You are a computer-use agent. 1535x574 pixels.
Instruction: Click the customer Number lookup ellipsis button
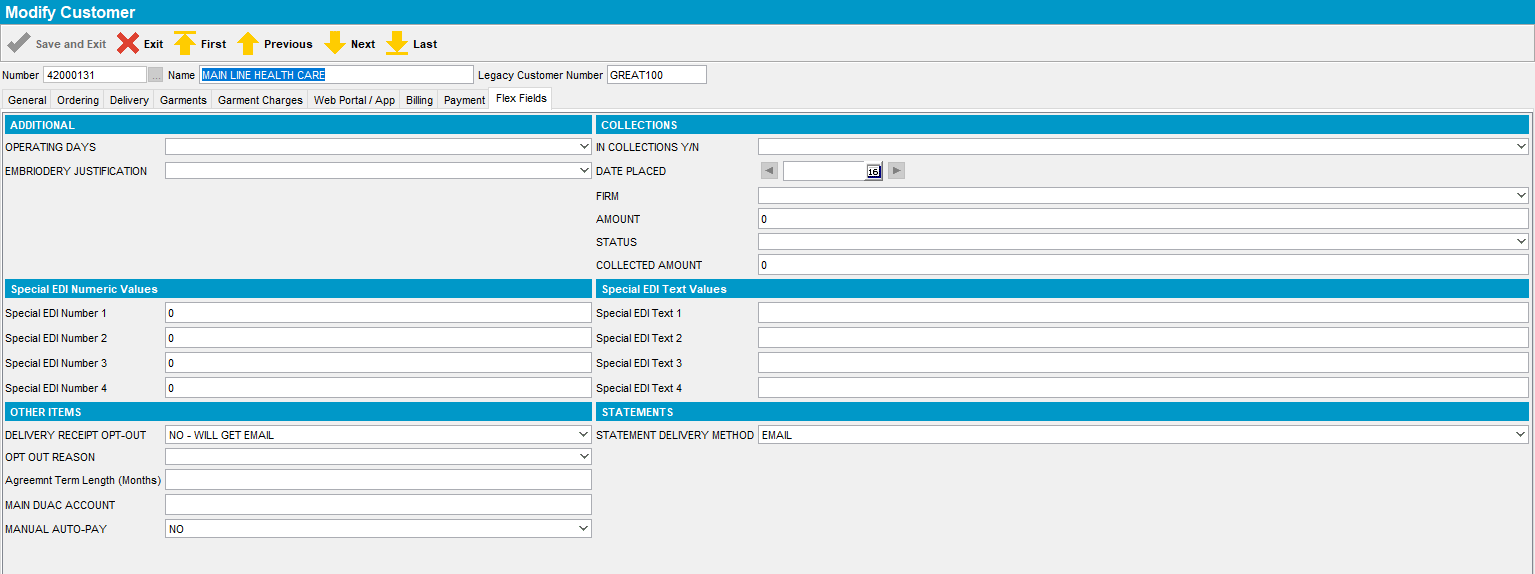tap(155, 75)
